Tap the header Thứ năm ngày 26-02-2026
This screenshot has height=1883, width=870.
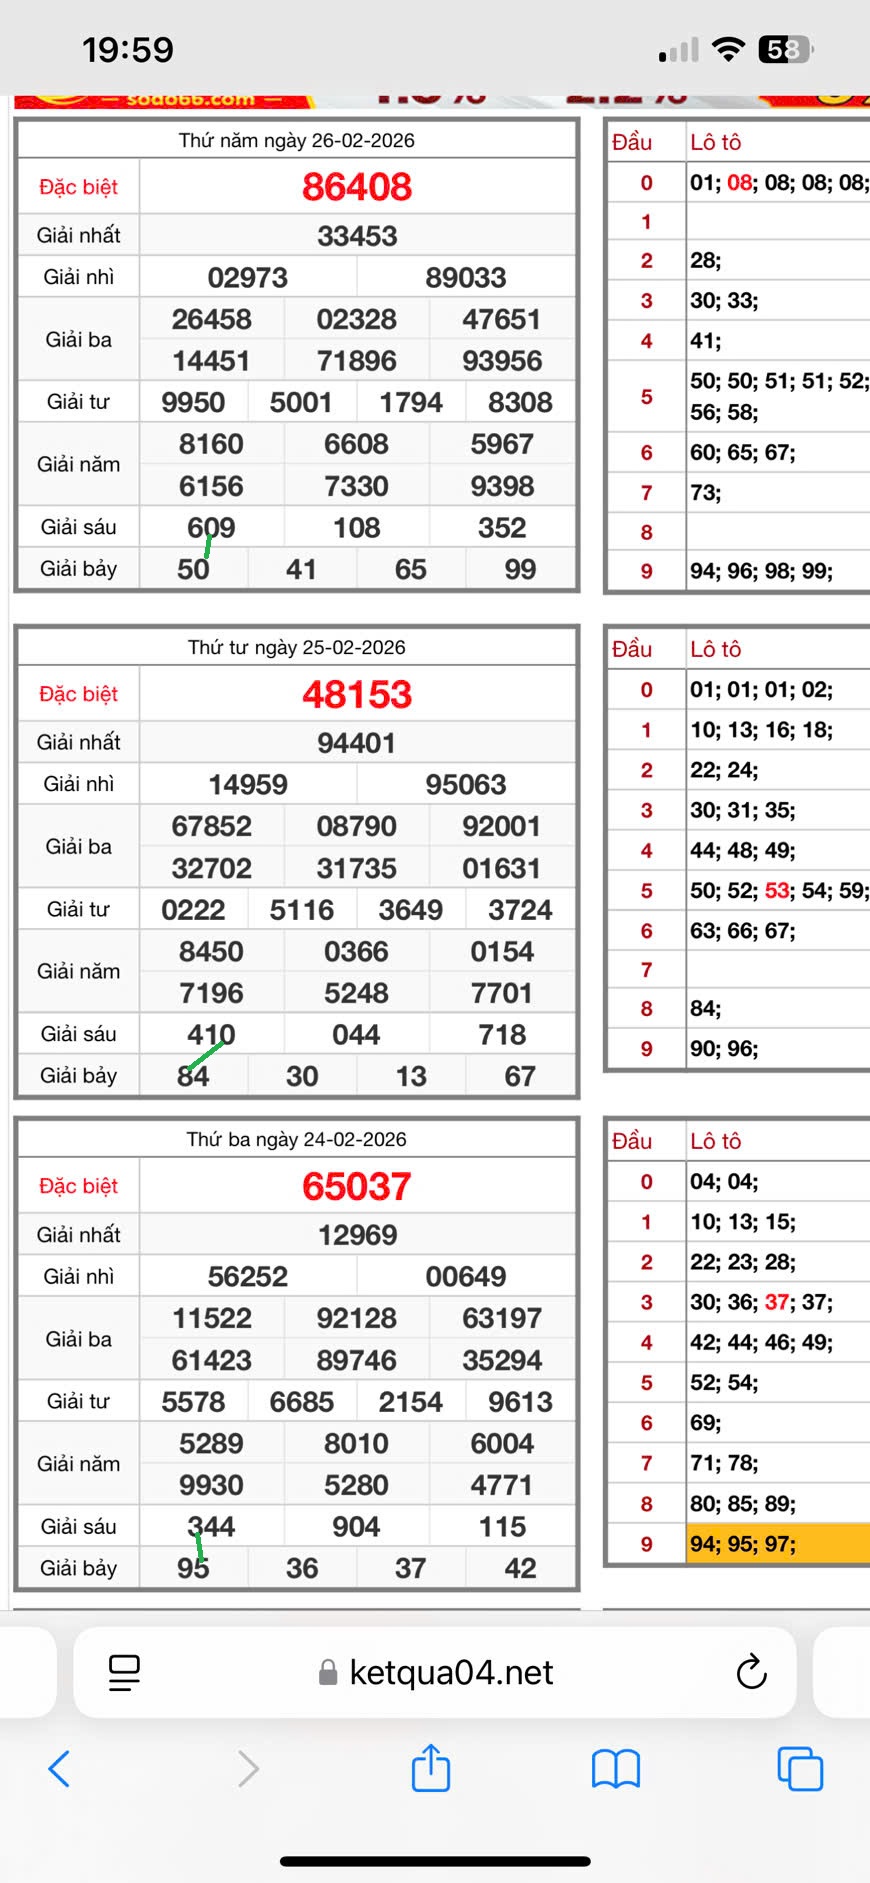tap(297, 140)
